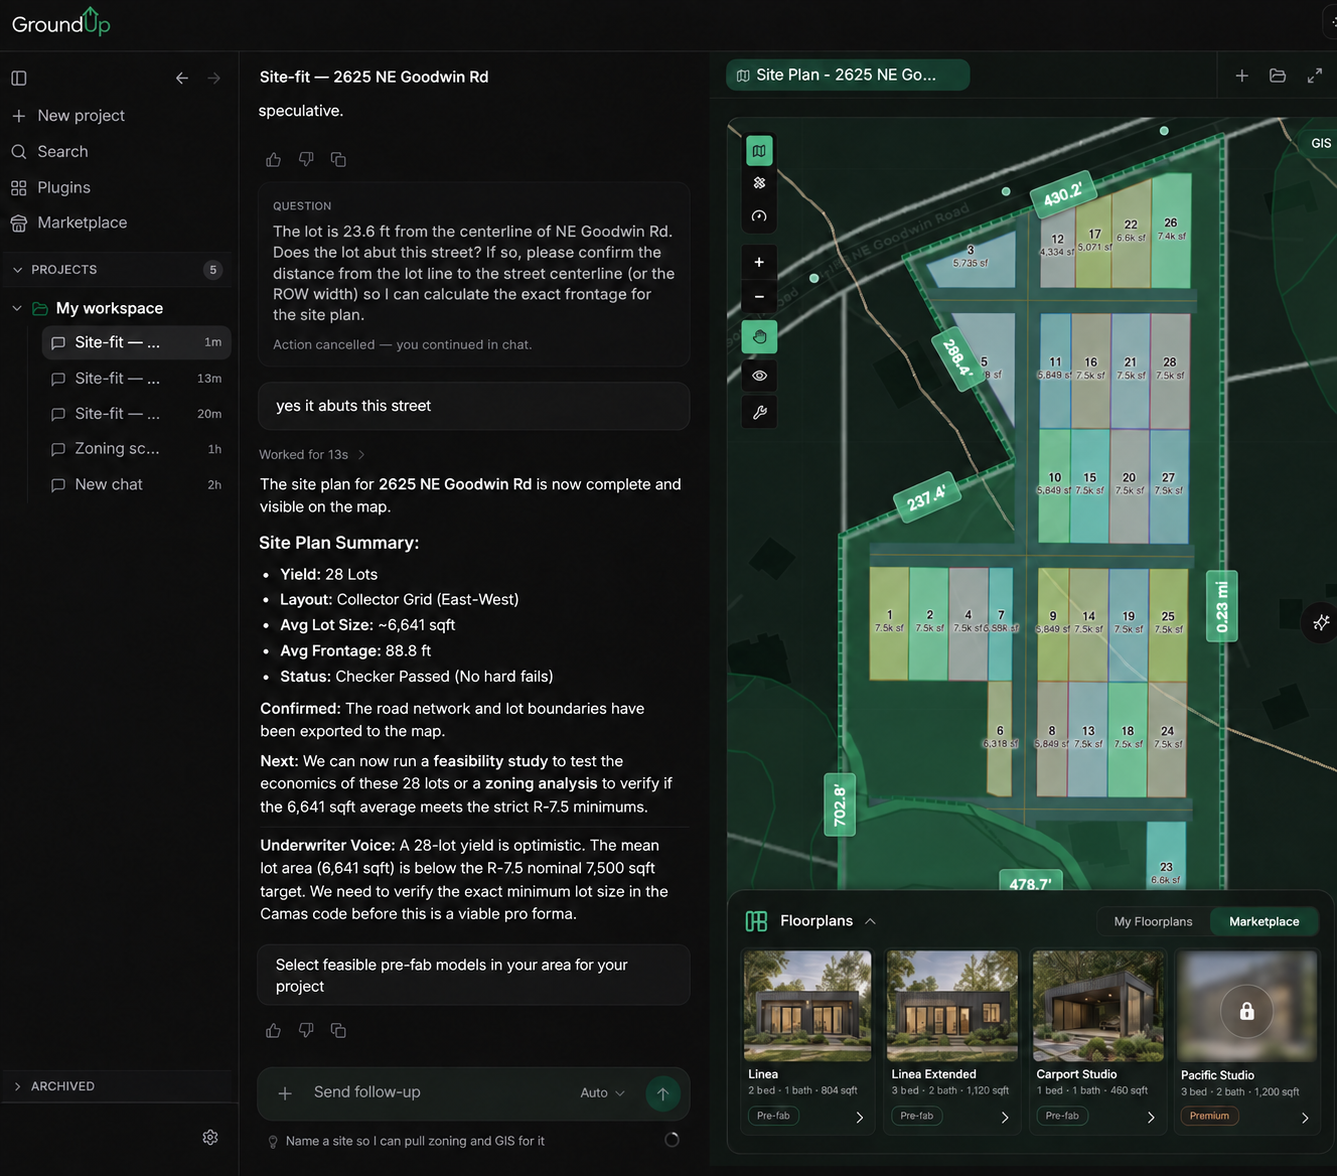This screenshot has width=1337, height=1176.
Task: Expand Linea card with its arrow
Action: pos(859,1118)
